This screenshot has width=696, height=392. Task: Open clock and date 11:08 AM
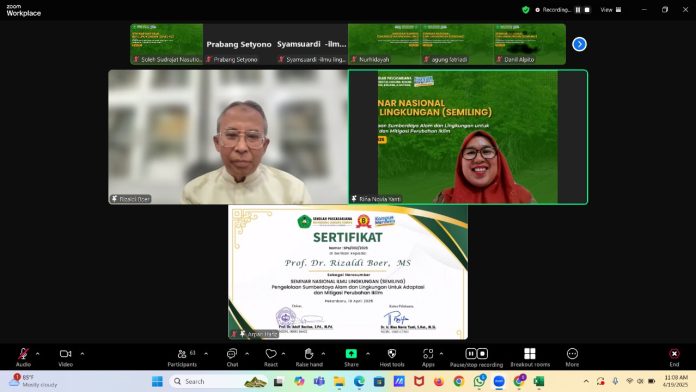(x=675, y=381)
